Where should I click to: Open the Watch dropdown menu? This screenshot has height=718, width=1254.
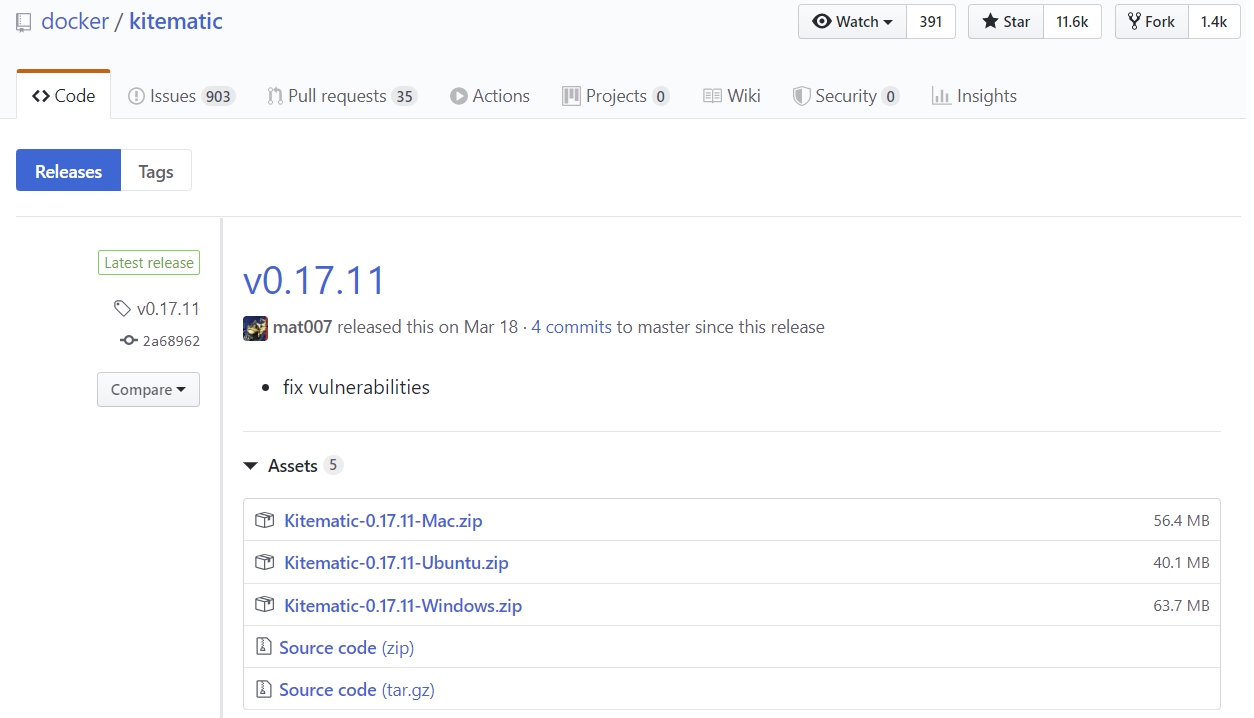pos(852,22)
